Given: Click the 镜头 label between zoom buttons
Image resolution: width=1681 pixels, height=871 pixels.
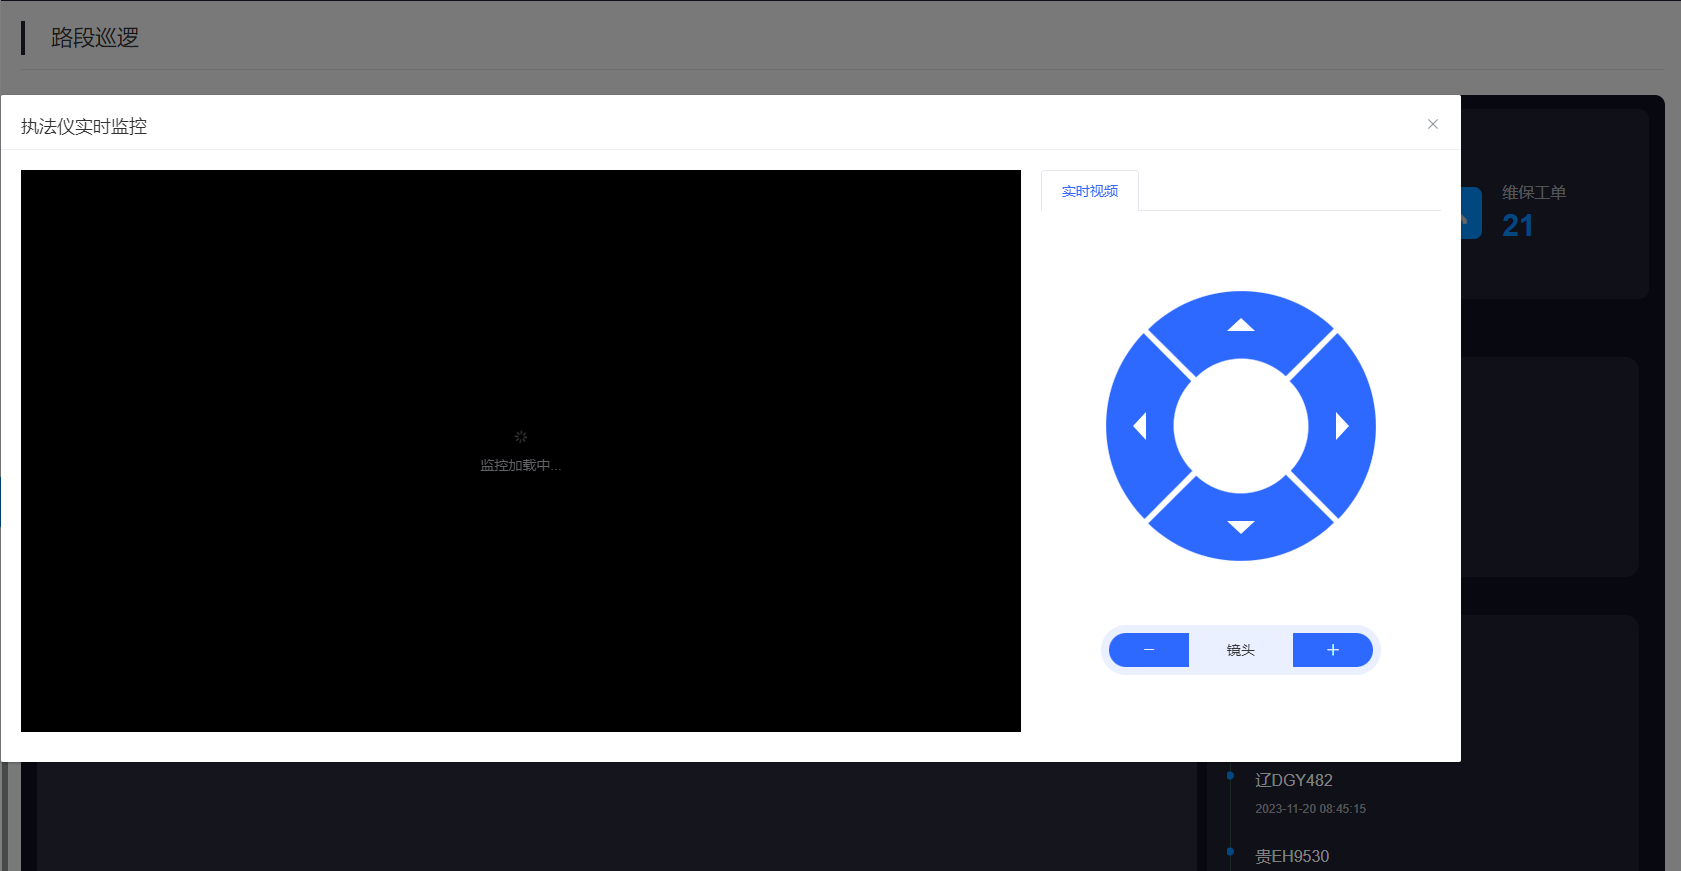Looking at the screenshot, I should click(1240, 650).
